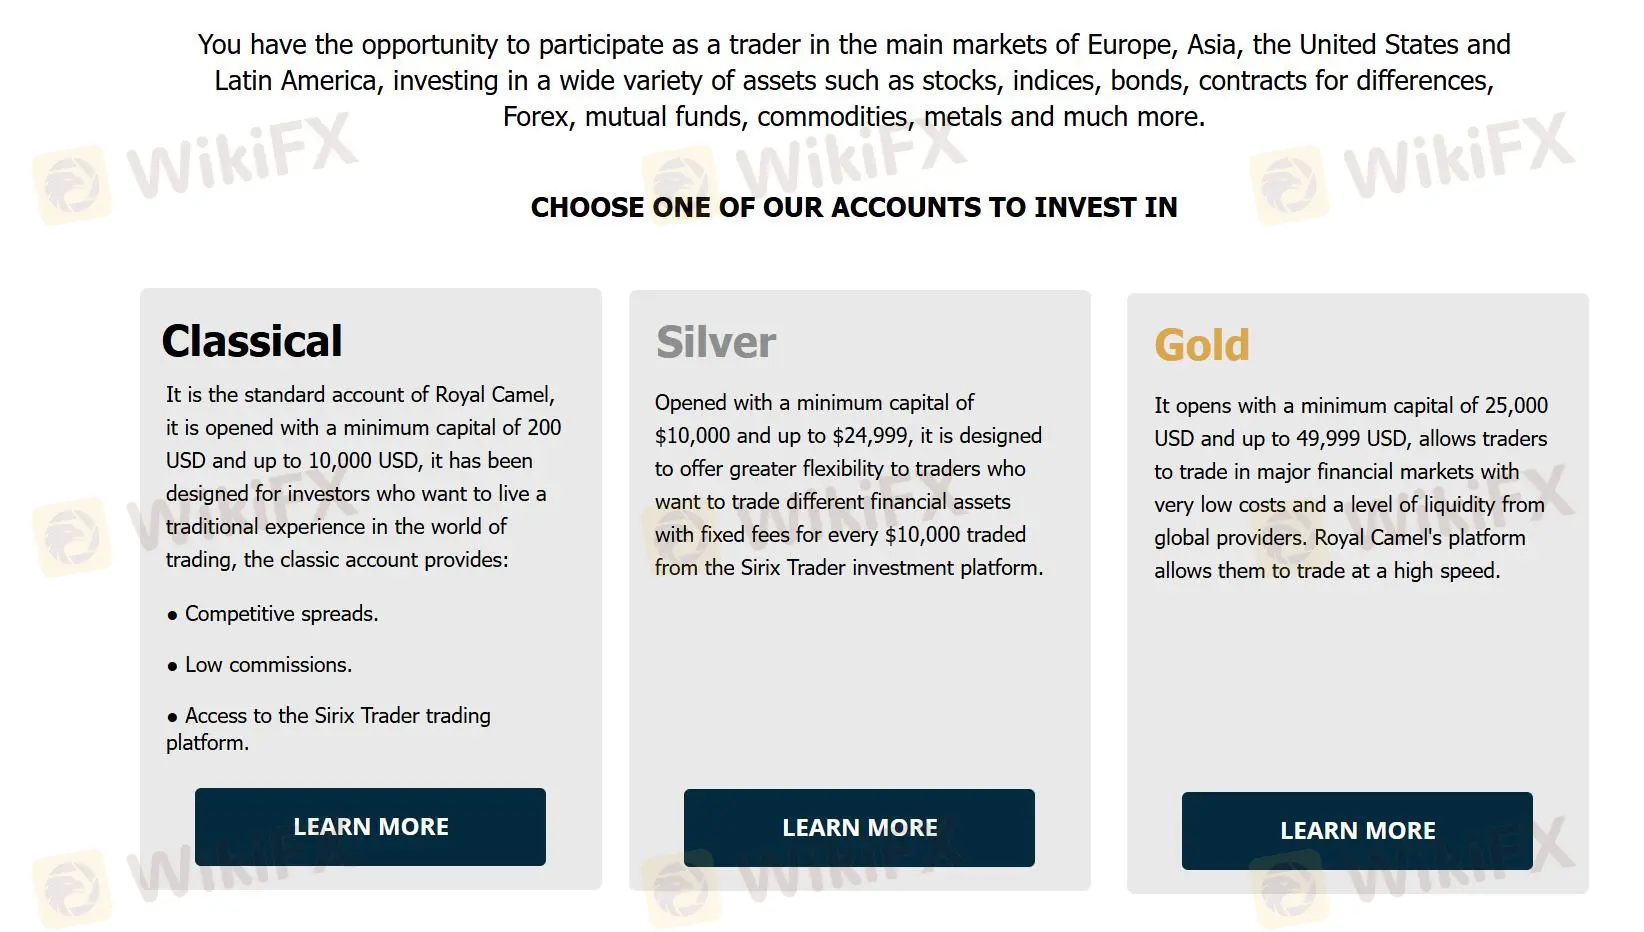Click the intro line about participating as a trader
The width and height of the screenshot is (1644, 932).
[x=854, y=45]
